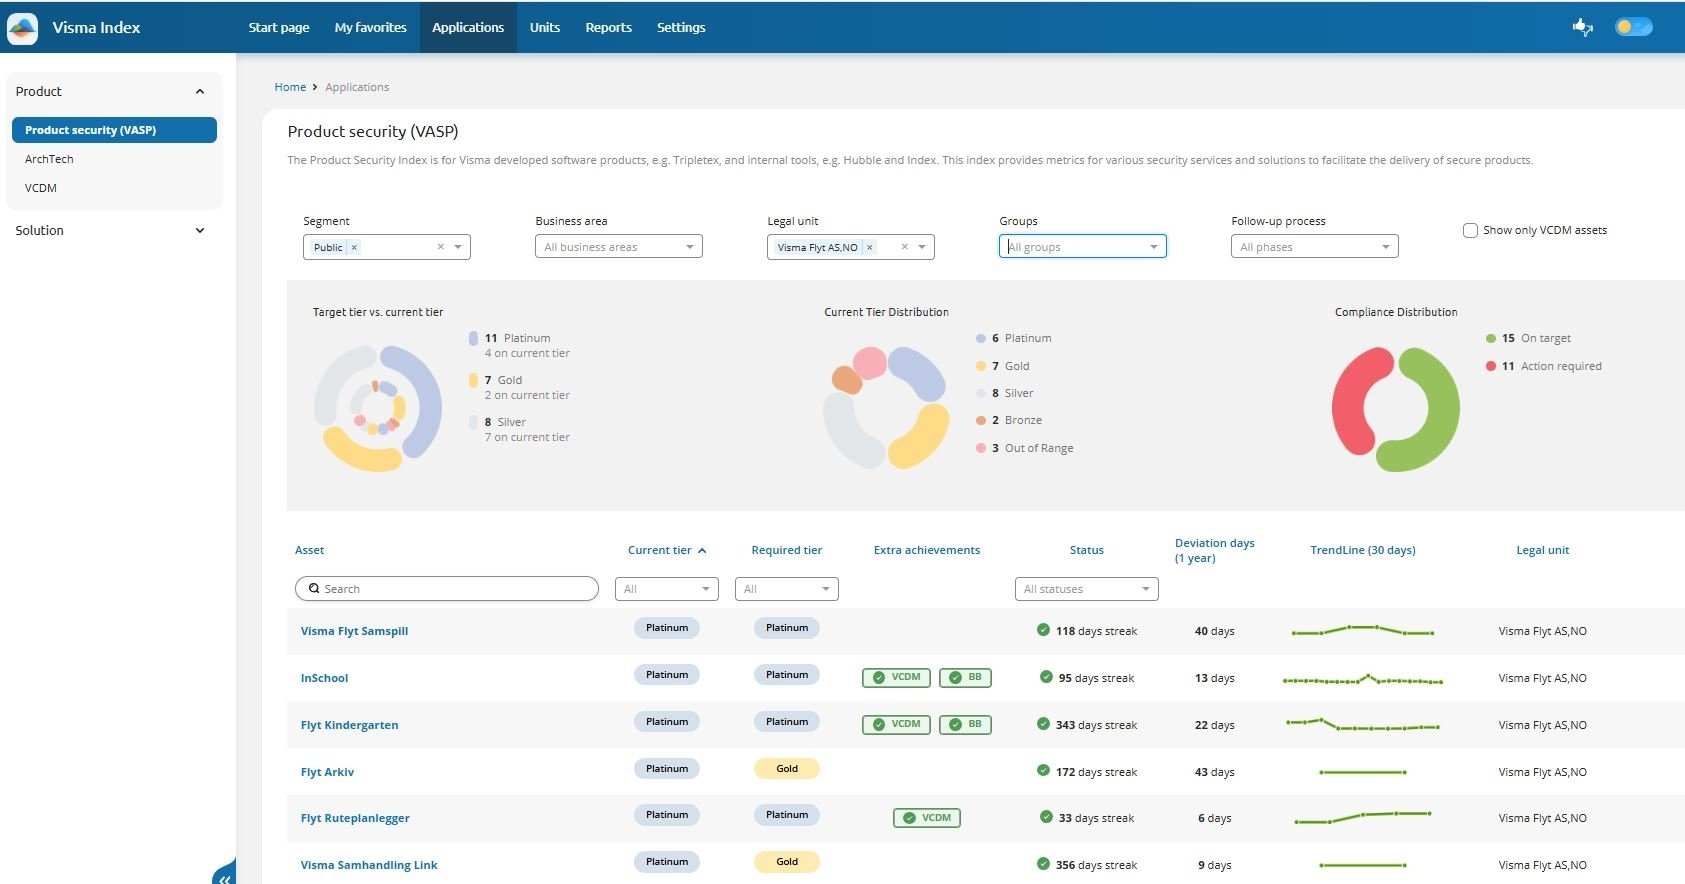Open the Reports tab
This screenshot has height=884, width=1685.
click(x=609, y=27)
